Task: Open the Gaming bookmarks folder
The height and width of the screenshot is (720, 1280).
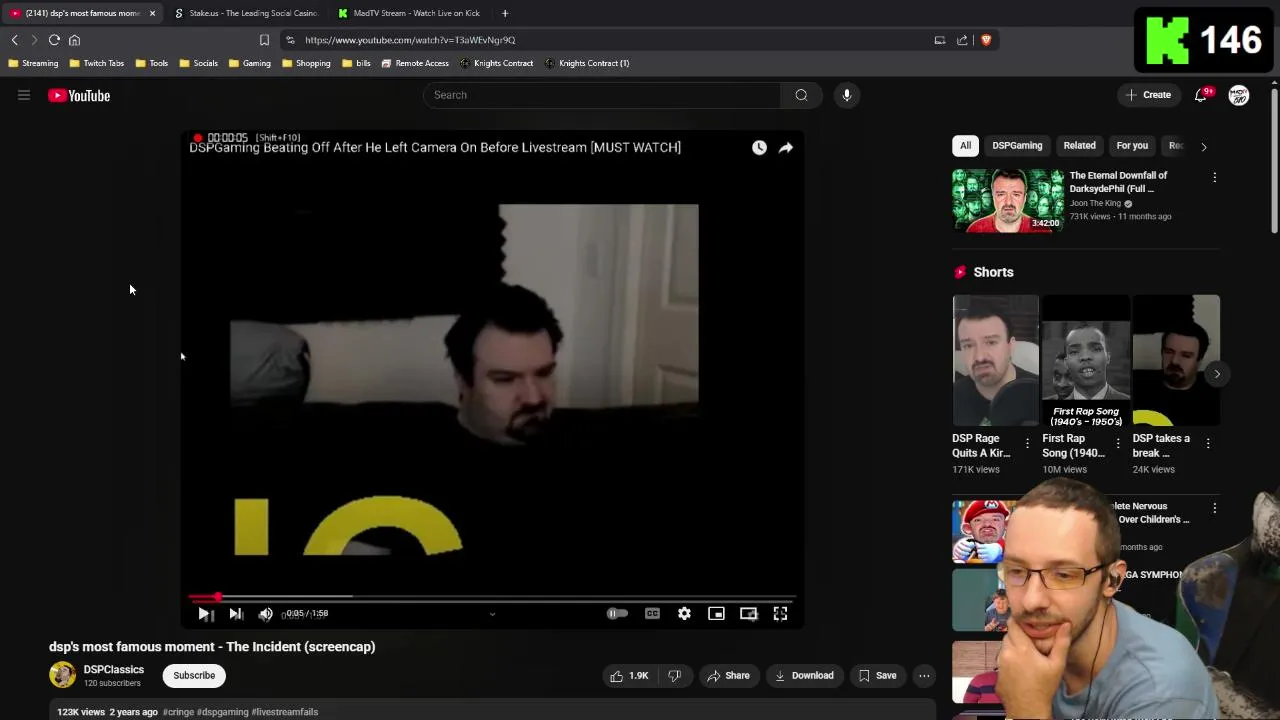Action: [x=250, y=63]
